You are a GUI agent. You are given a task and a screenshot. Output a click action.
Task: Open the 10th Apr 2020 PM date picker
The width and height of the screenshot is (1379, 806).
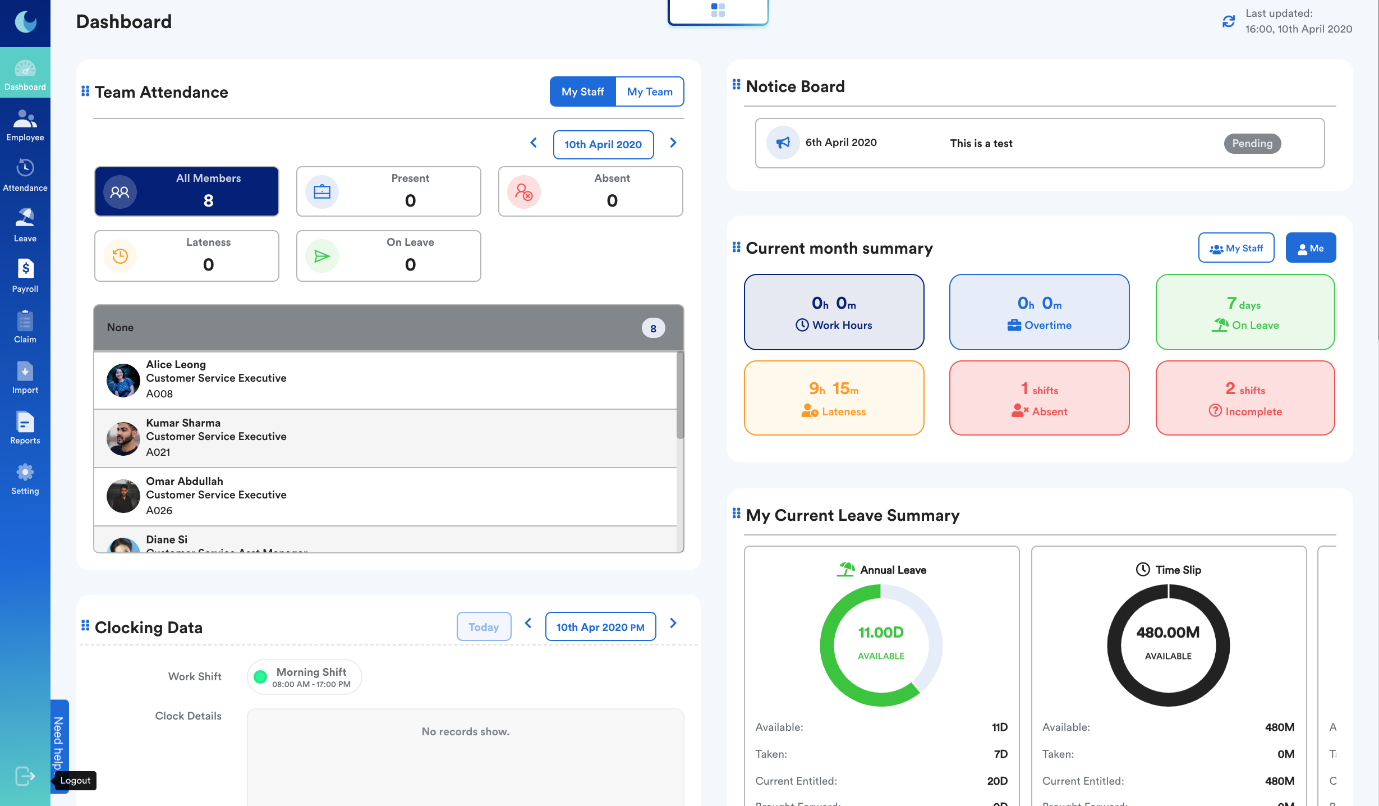pyautogui.click(x=600, y=627)
